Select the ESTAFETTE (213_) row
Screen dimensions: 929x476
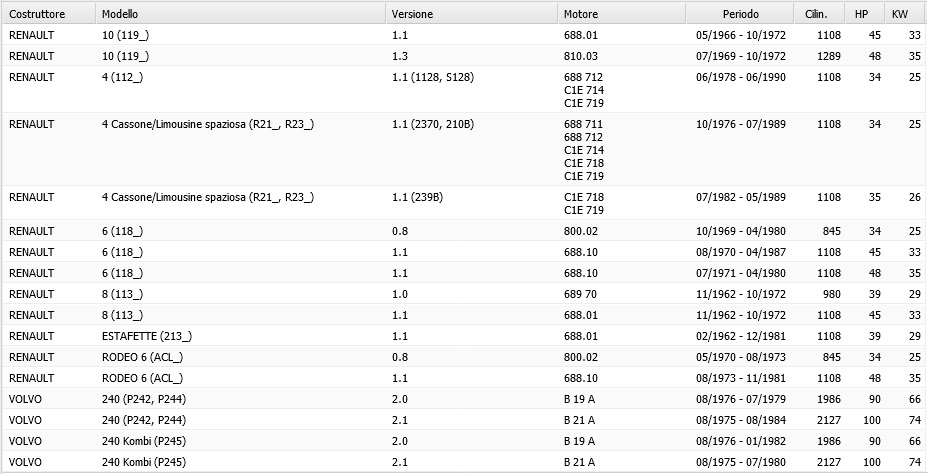point(464,336)
